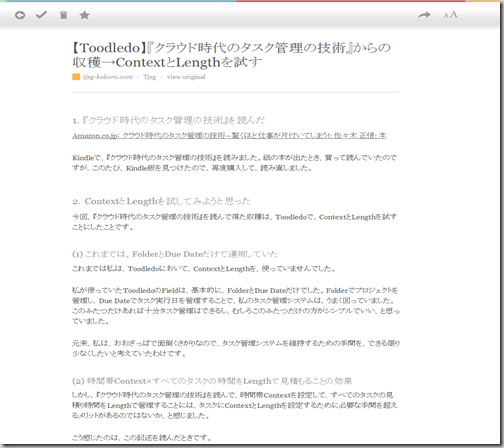Open the view original link

click(x=186, y=77)
